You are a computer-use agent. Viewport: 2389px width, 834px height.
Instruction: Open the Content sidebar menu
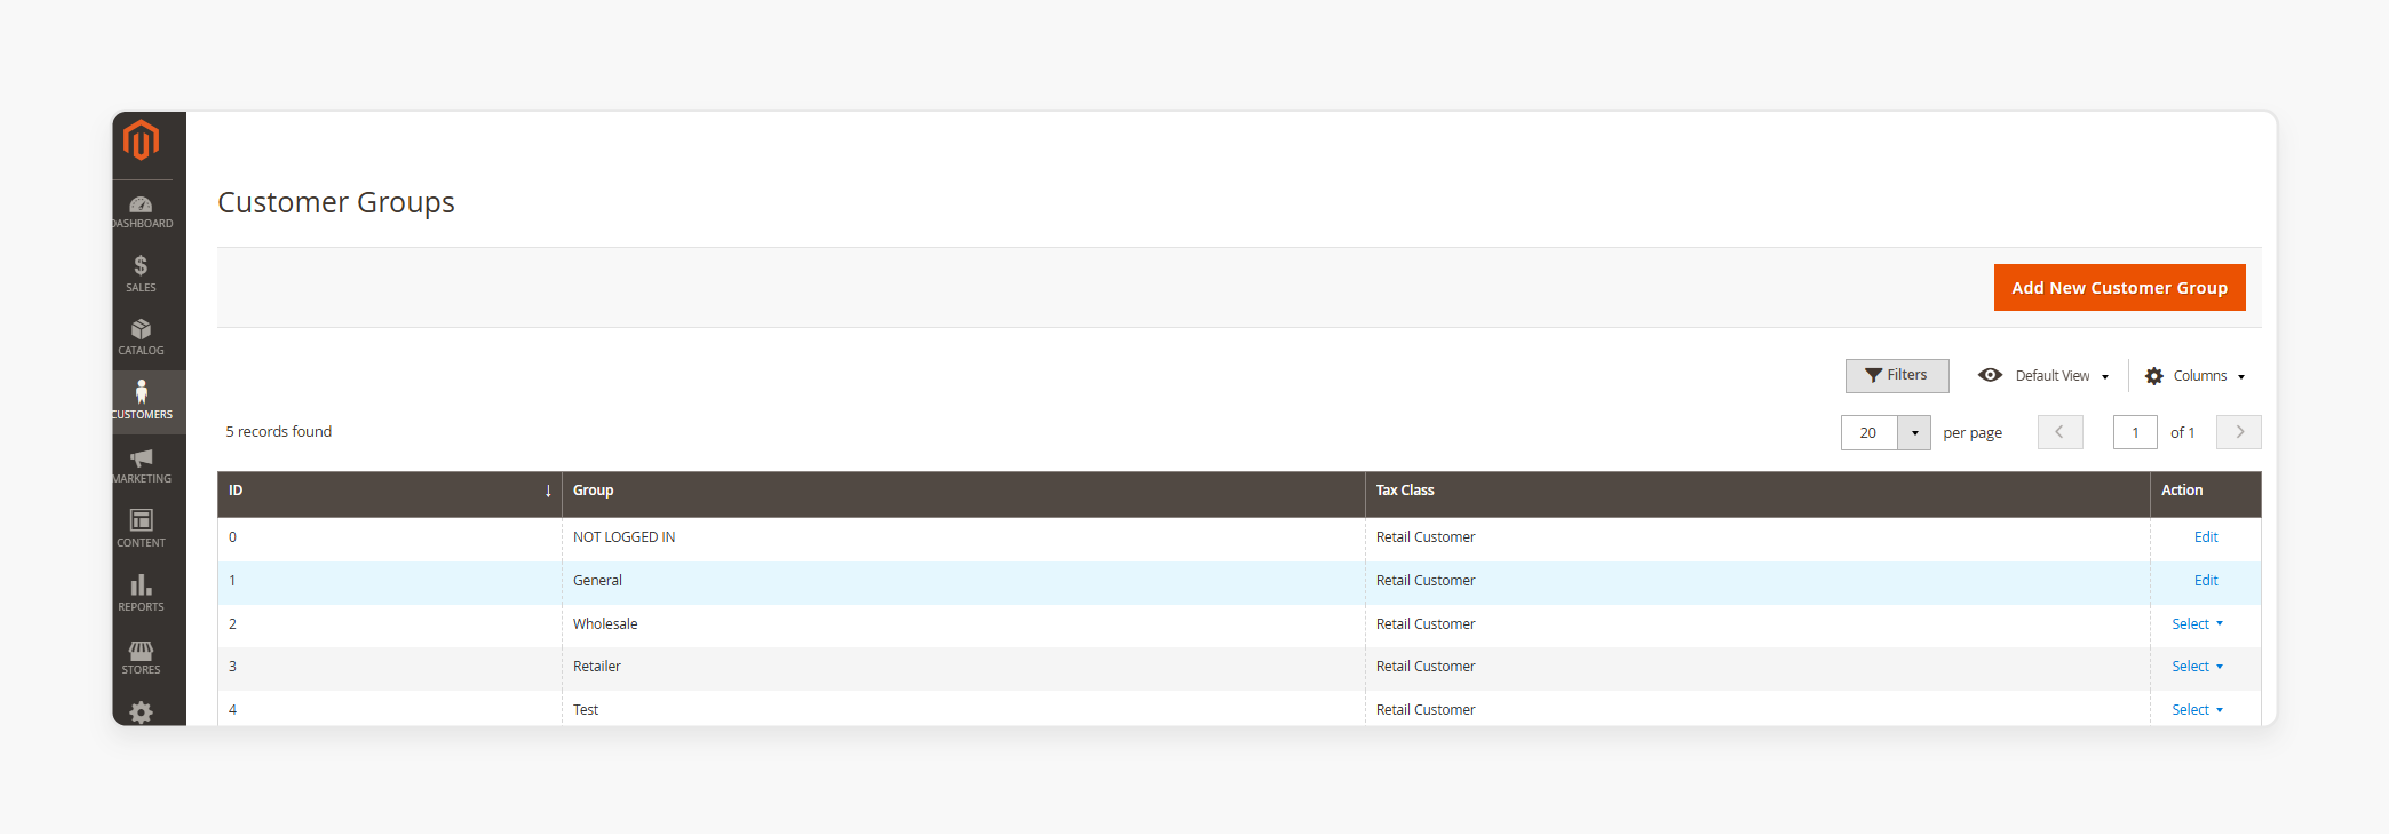pyautogui.click(x=141, y=530)
